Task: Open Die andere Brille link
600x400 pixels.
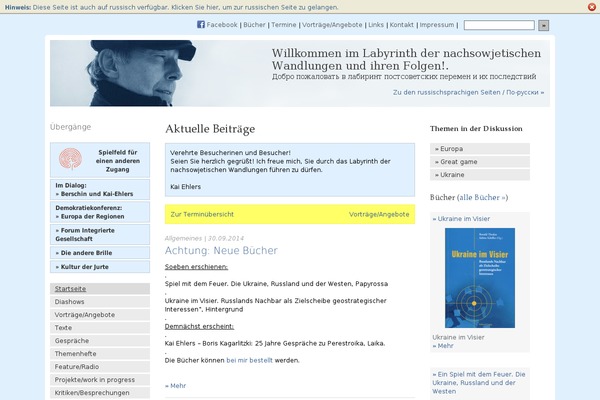Action: tap(84, 253)
